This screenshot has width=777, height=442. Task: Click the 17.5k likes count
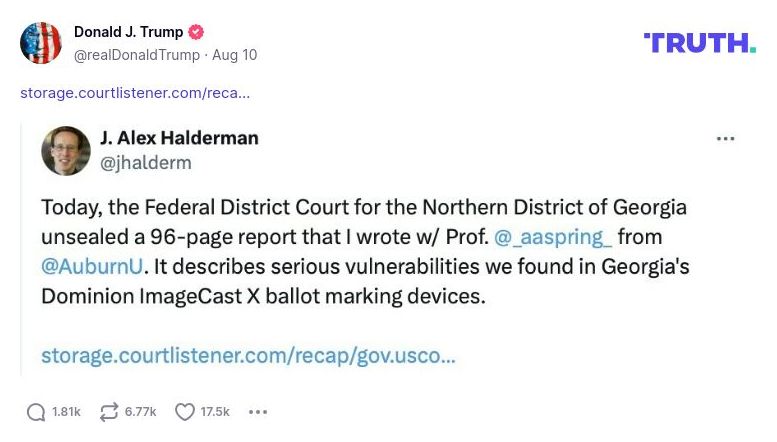(215, 412)
